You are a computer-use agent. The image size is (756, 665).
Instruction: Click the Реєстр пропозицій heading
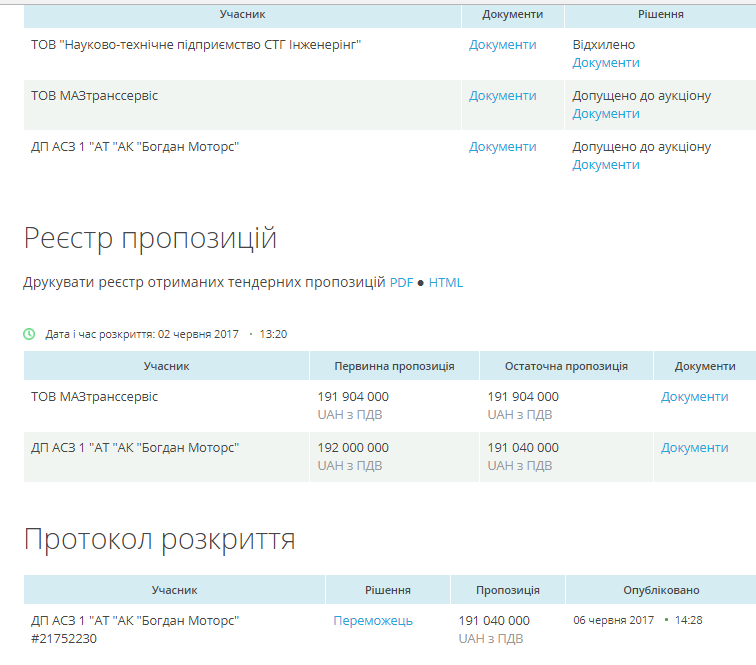150,239
